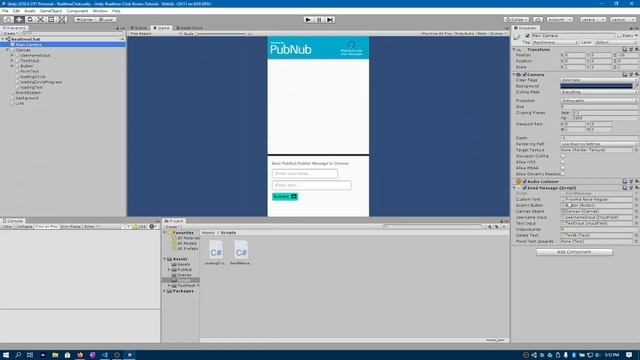The height and width of the screenshot is (360, 640).
Task: Toggle Send Message script enabled checkbox
Action: (524, 188)
